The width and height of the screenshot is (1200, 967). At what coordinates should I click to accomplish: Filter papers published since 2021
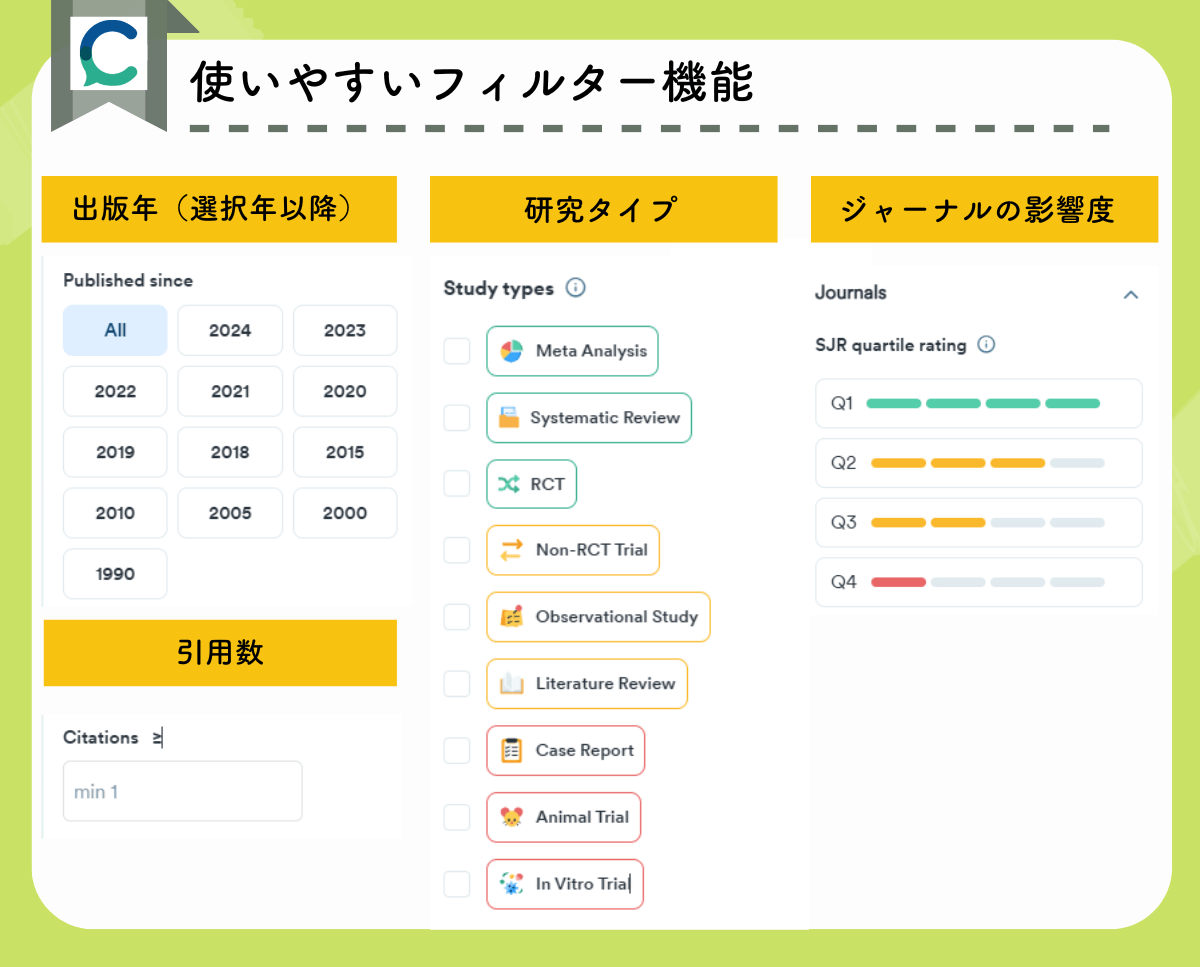tap(230, 391)
